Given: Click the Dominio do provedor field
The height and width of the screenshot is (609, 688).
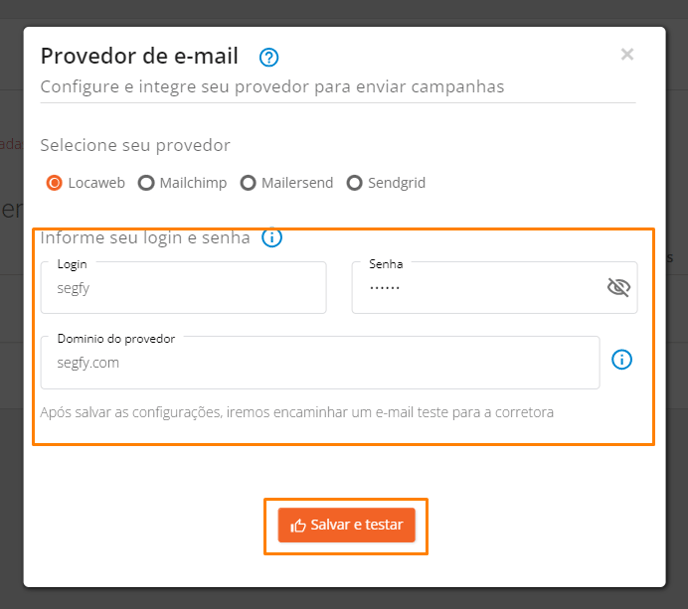Looking at the screenshot, I should click(x=320, y=362).
